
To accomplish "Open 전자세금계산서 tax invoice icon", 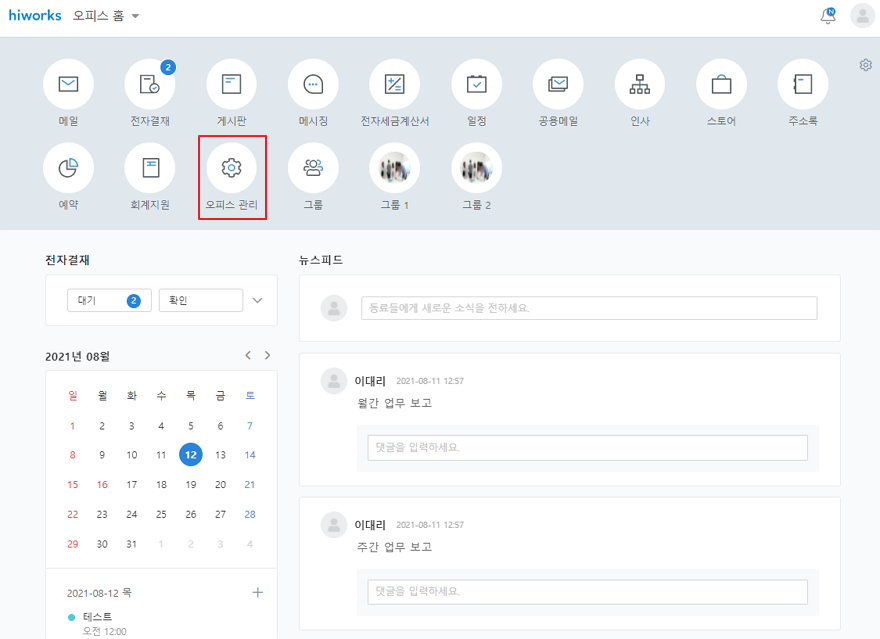I will pyautogui.click(x=394, y=85).
